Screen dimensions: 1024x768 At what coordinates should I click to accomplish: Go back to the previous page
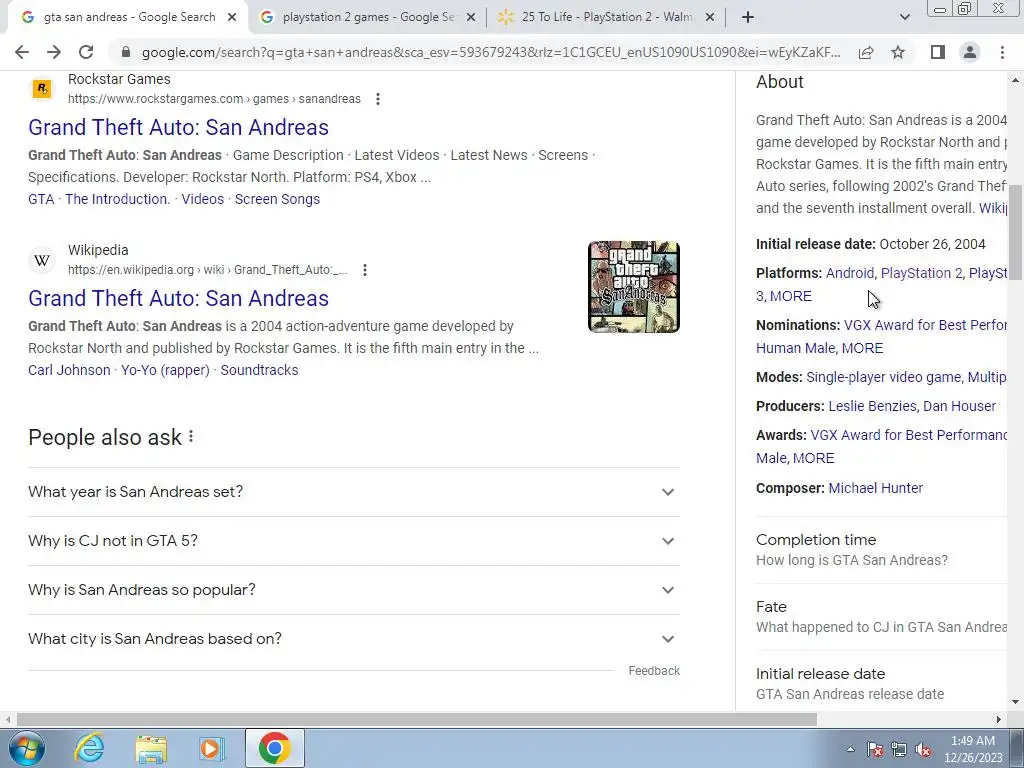tap(22, 52)
